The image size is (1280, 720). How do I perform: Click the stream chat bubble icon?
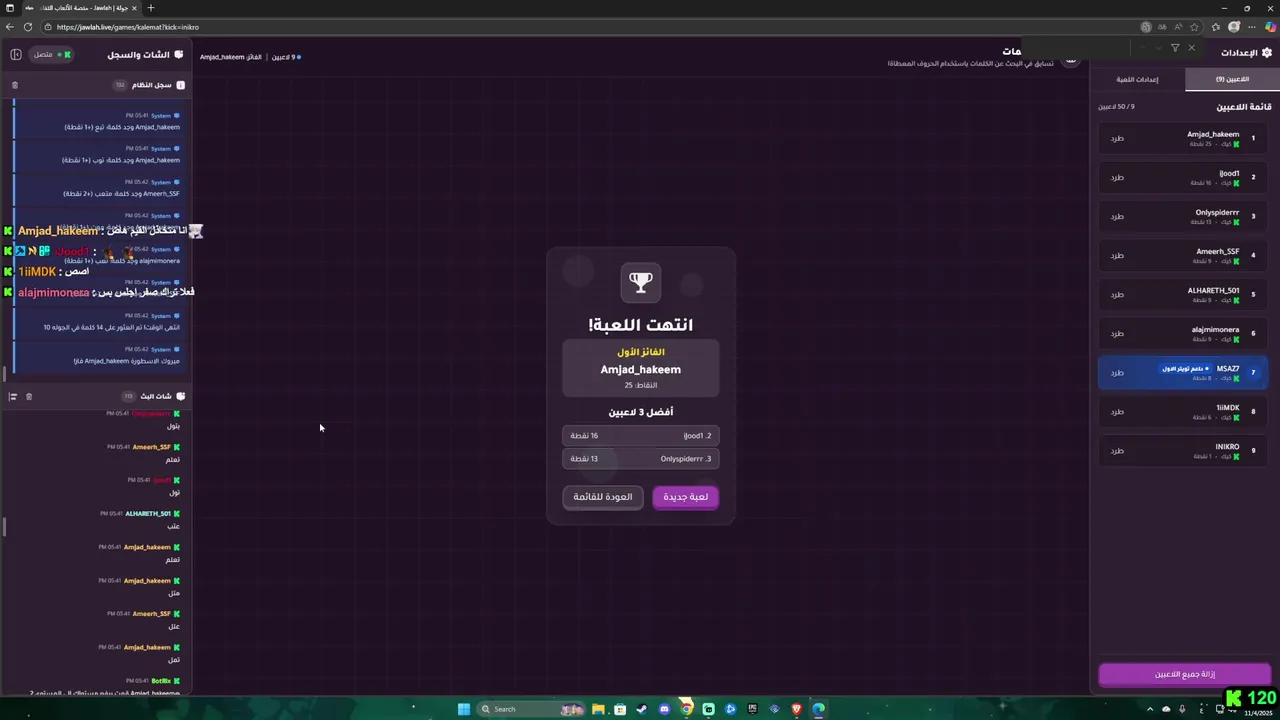[181, 396]
